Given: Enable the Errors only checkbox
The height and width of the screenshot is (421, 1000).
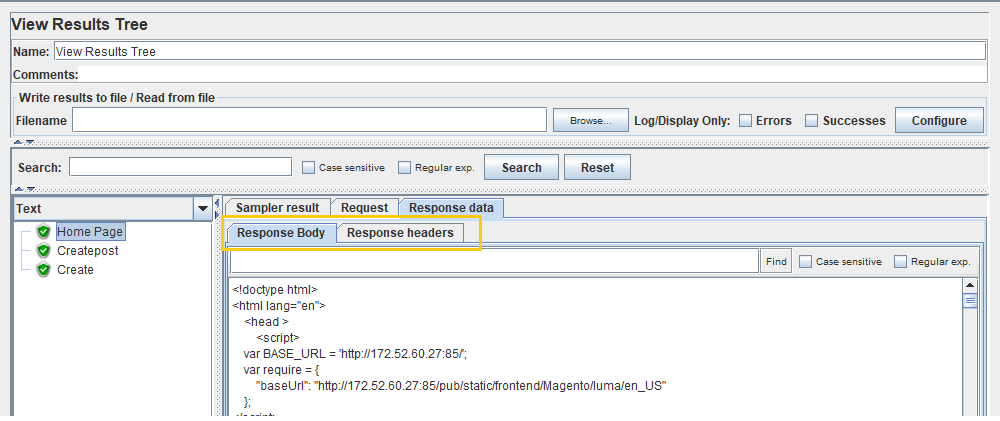Looking at the screenshot, I should click(746, 121).
